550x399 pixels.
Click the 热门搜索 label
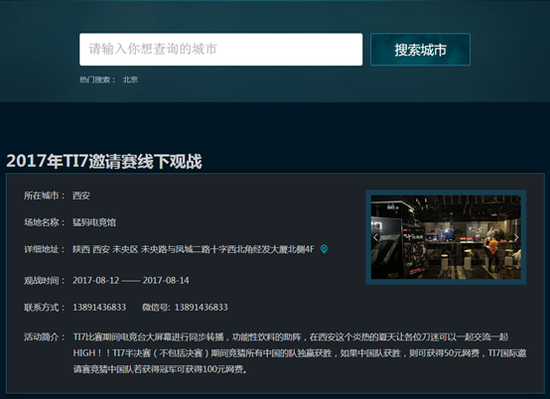(x=97, y=80)
